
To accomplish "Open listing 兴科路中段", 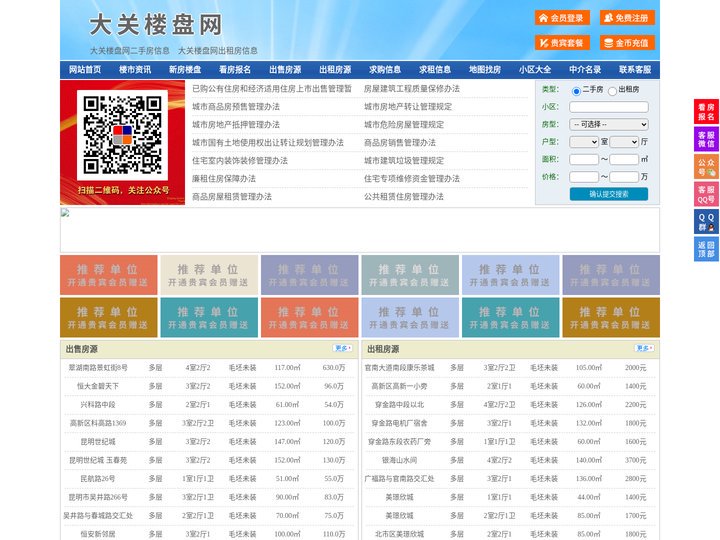I will 98,405.
